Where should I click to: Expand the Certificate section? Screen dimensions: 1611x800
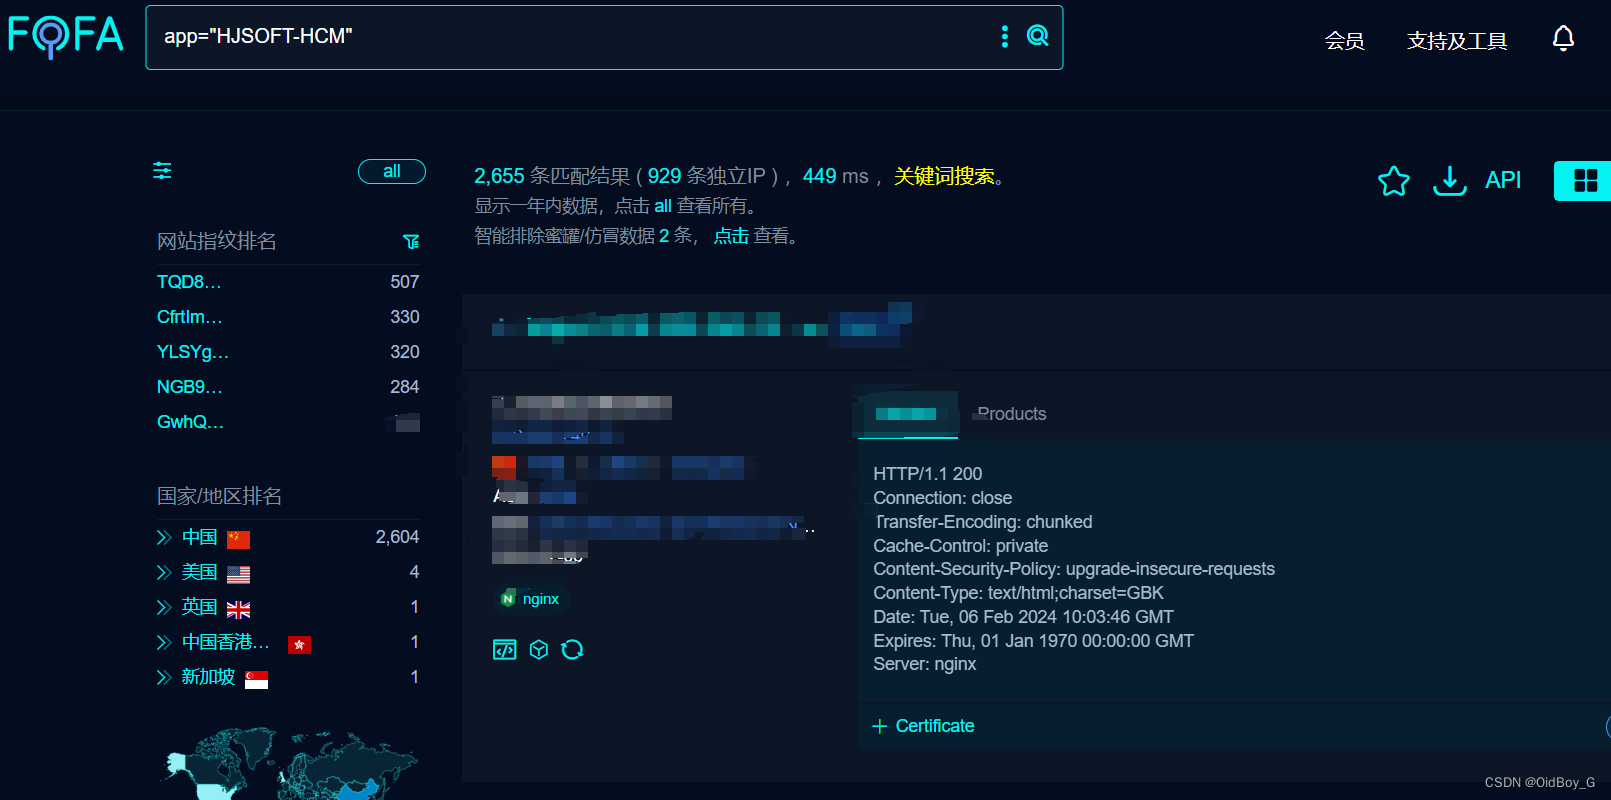point(923,726)
